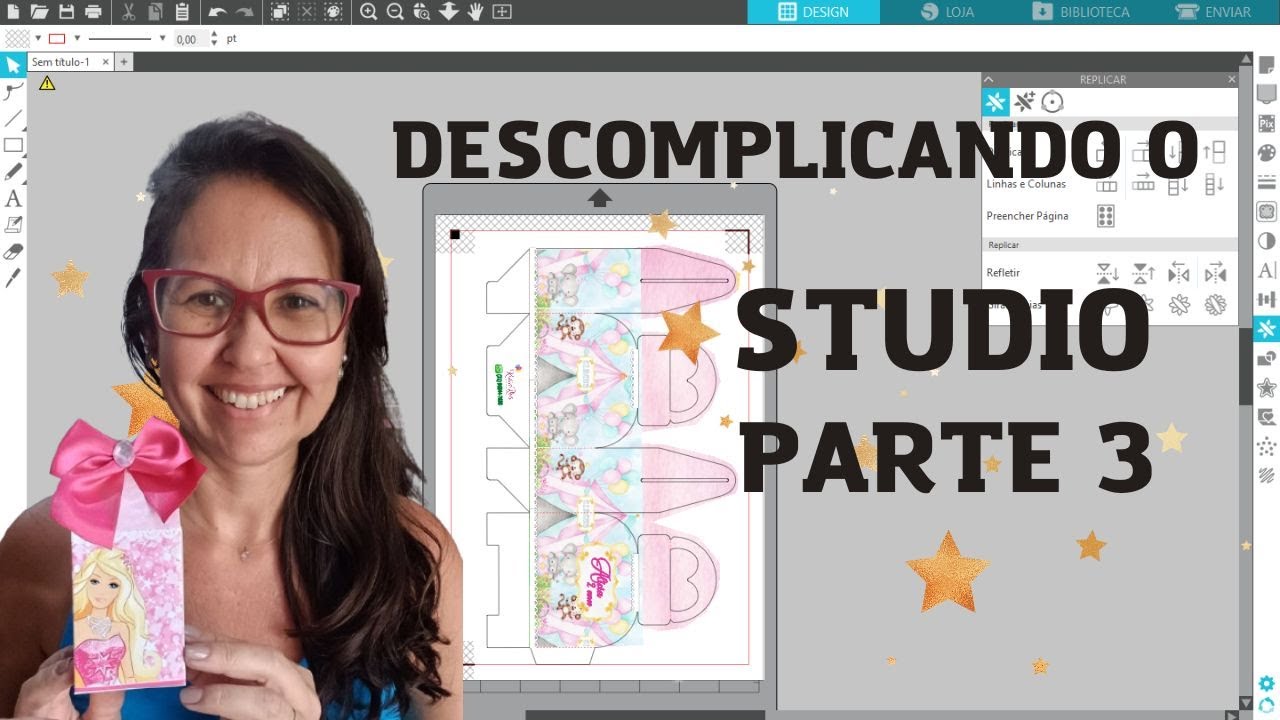Open the object on path tab
Image resolution: width=1280 pixels, height=720 pixels.
pos(1052,102)
